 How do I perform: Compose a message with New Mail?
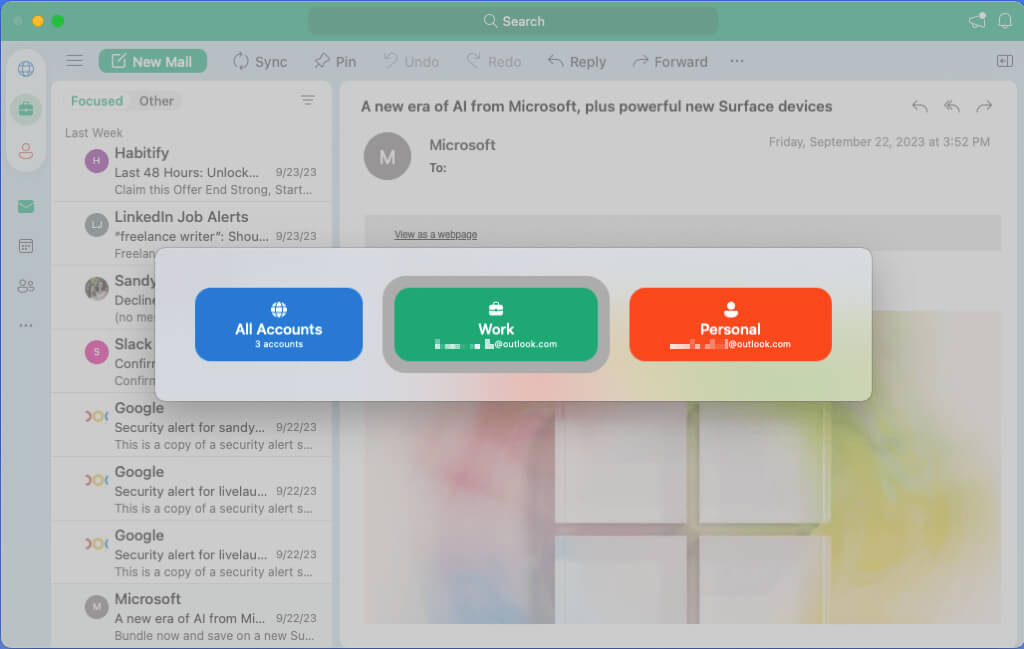153,61
